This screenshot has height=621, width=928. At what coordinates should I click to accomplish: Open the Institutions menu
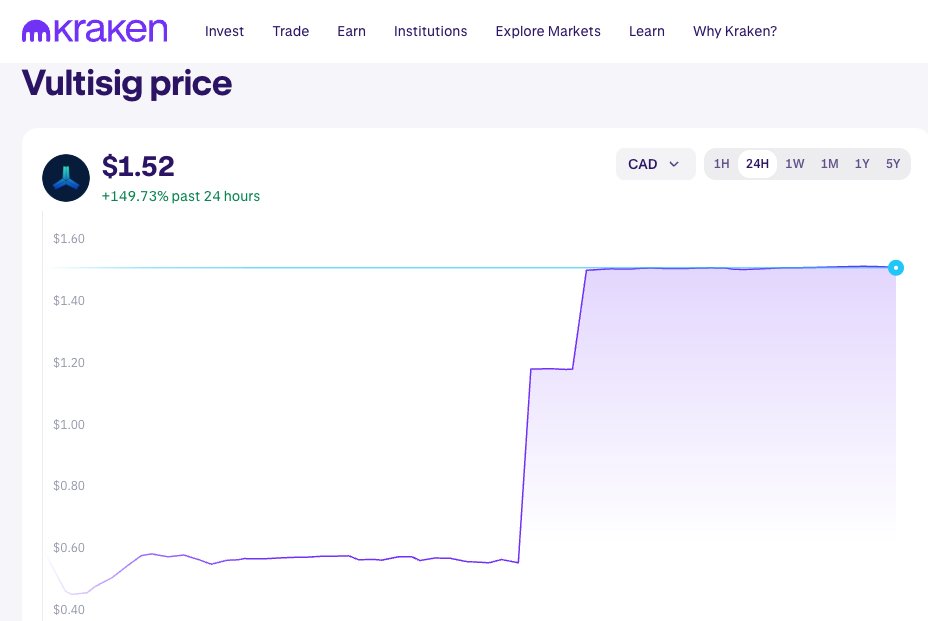(x=430, y=31)
